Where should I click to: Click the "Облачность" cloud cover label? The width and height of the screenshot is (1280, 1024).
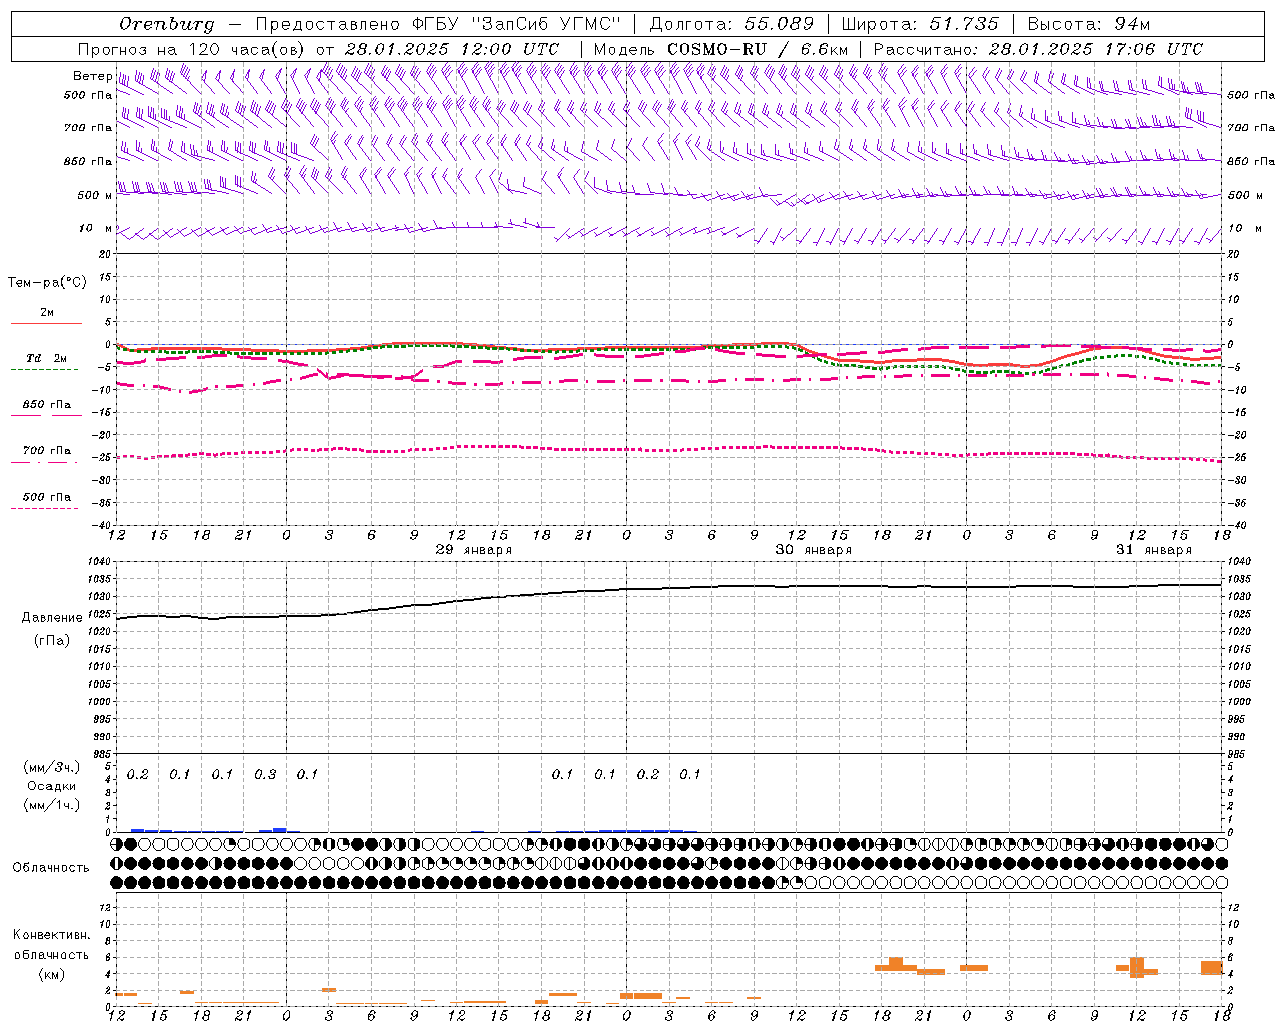click(51, 867)
